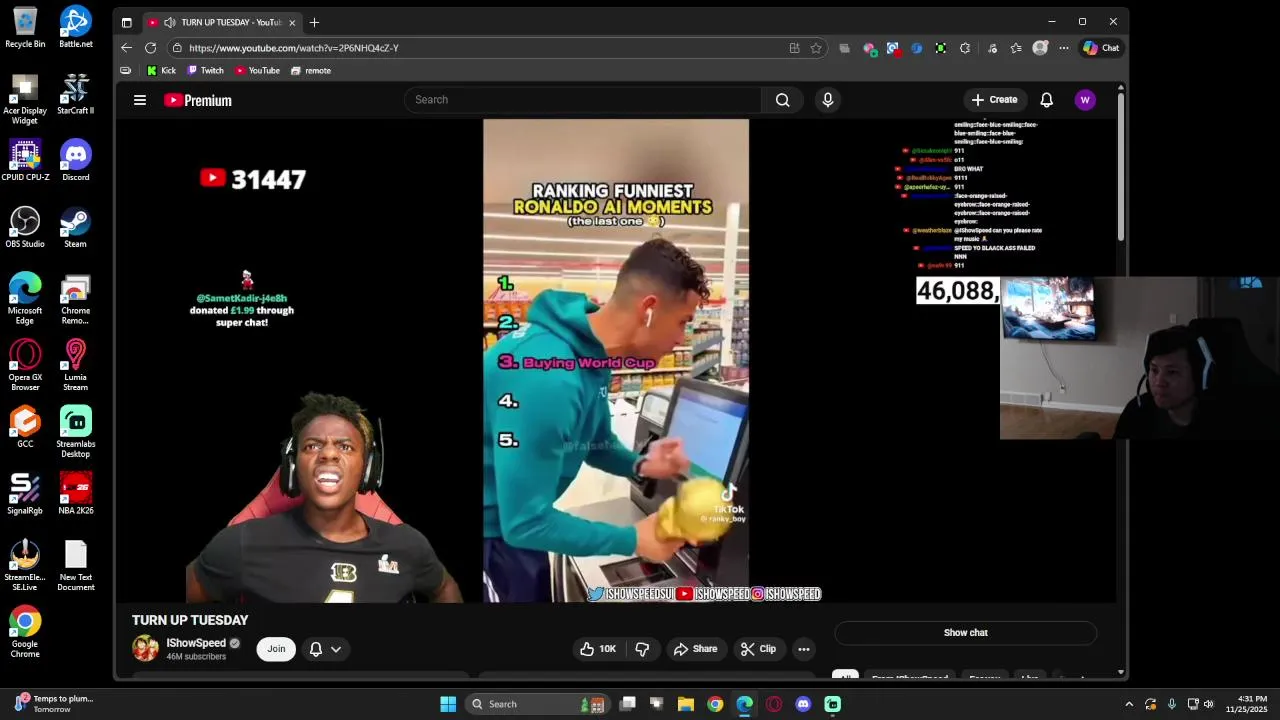Viewport: 1280px width, 720px height.
Task: Click the YouTube Premium logo
Action: tap(198, 100)
